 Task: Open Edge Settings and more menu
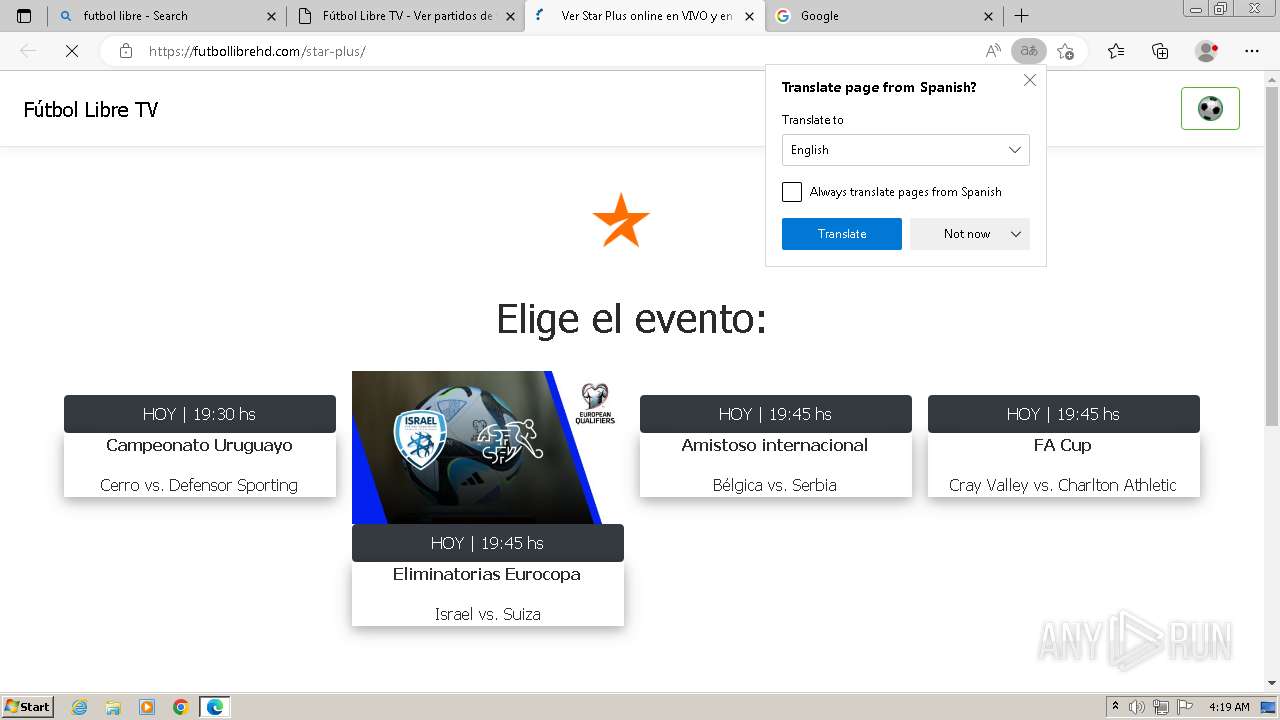(1252, 51)
